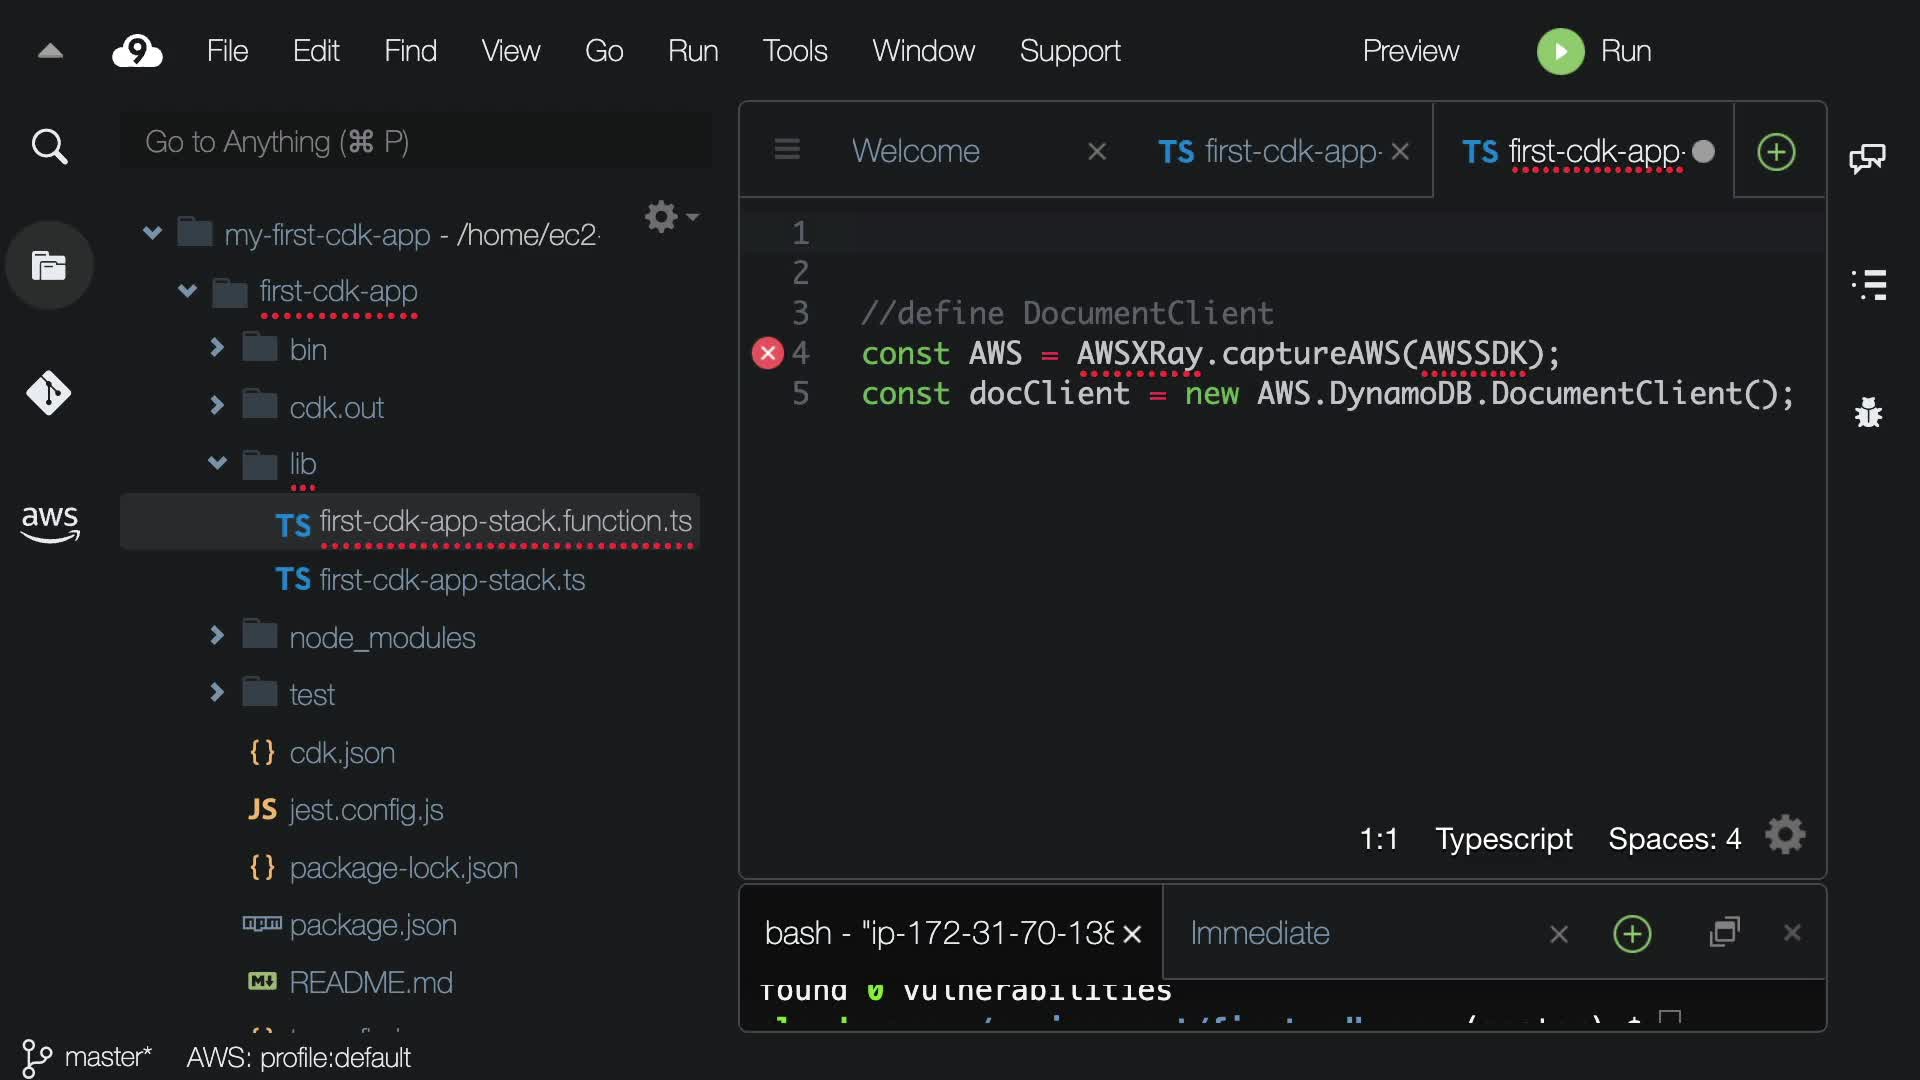Open editor preferences gear in status bar
Screen dimensions: 1920x1080
coord(1785,836)
